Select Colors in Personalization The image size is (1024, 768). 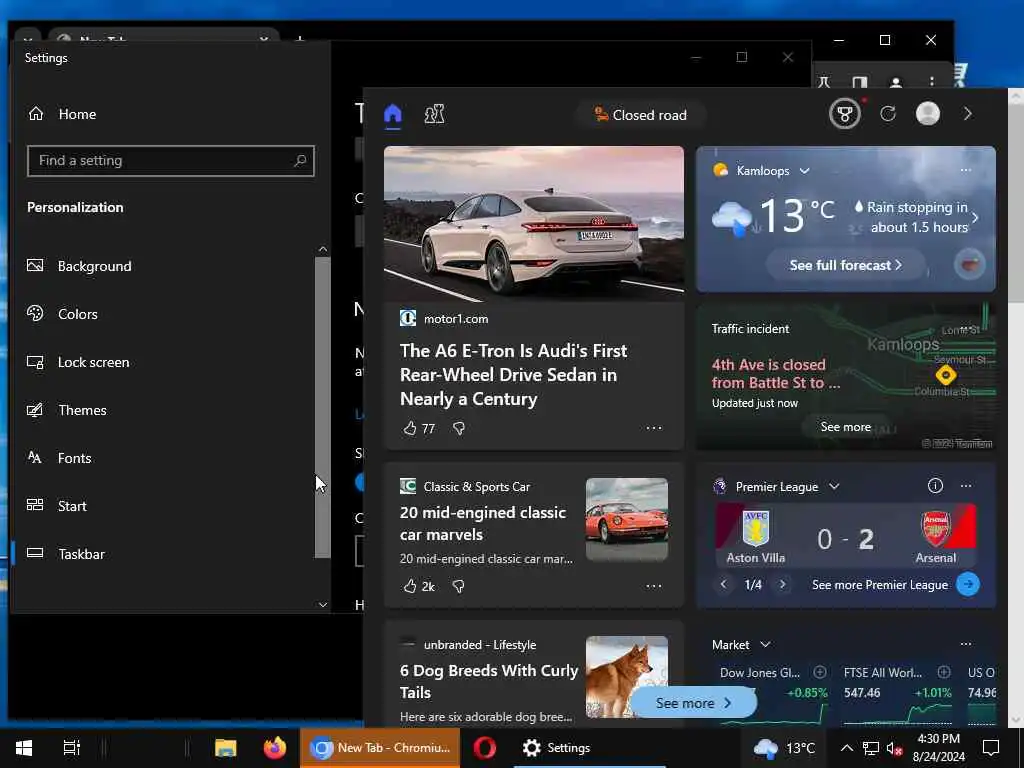click(x=164, y=314)
